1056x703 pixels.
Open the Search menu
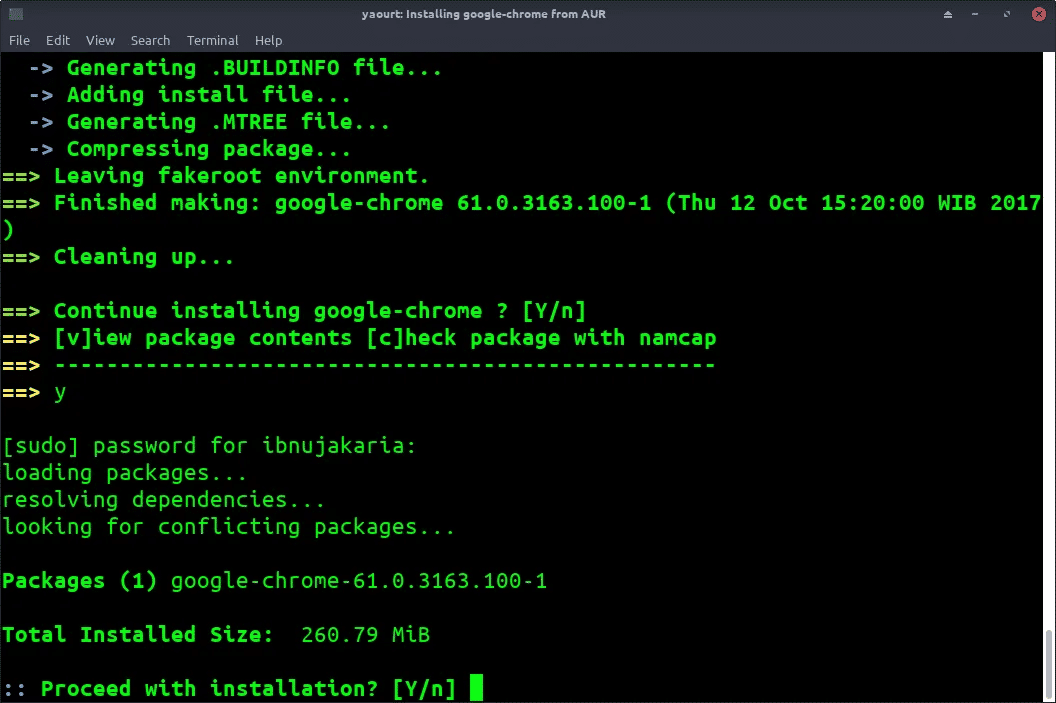point(150,40)
